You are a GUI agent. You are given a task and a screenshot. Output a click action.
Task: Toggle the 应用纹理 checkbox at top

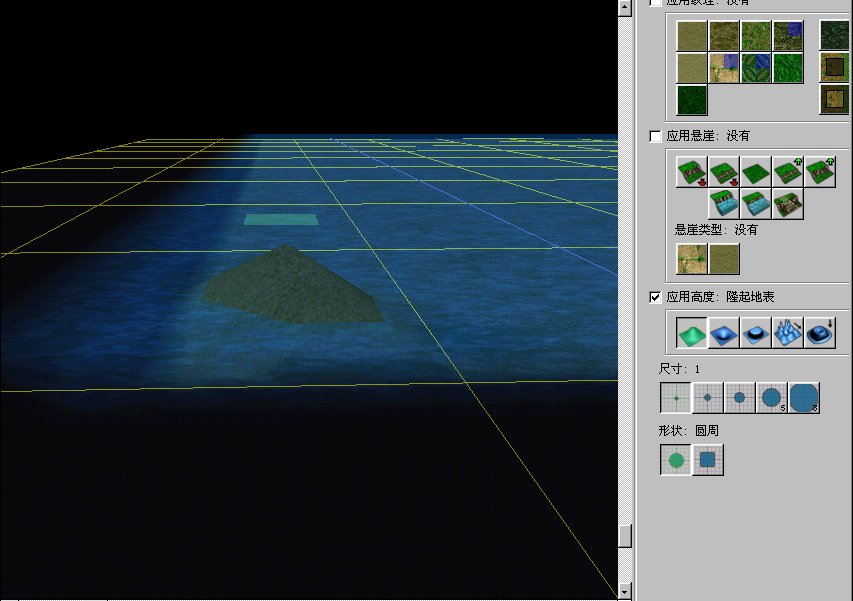655,3
